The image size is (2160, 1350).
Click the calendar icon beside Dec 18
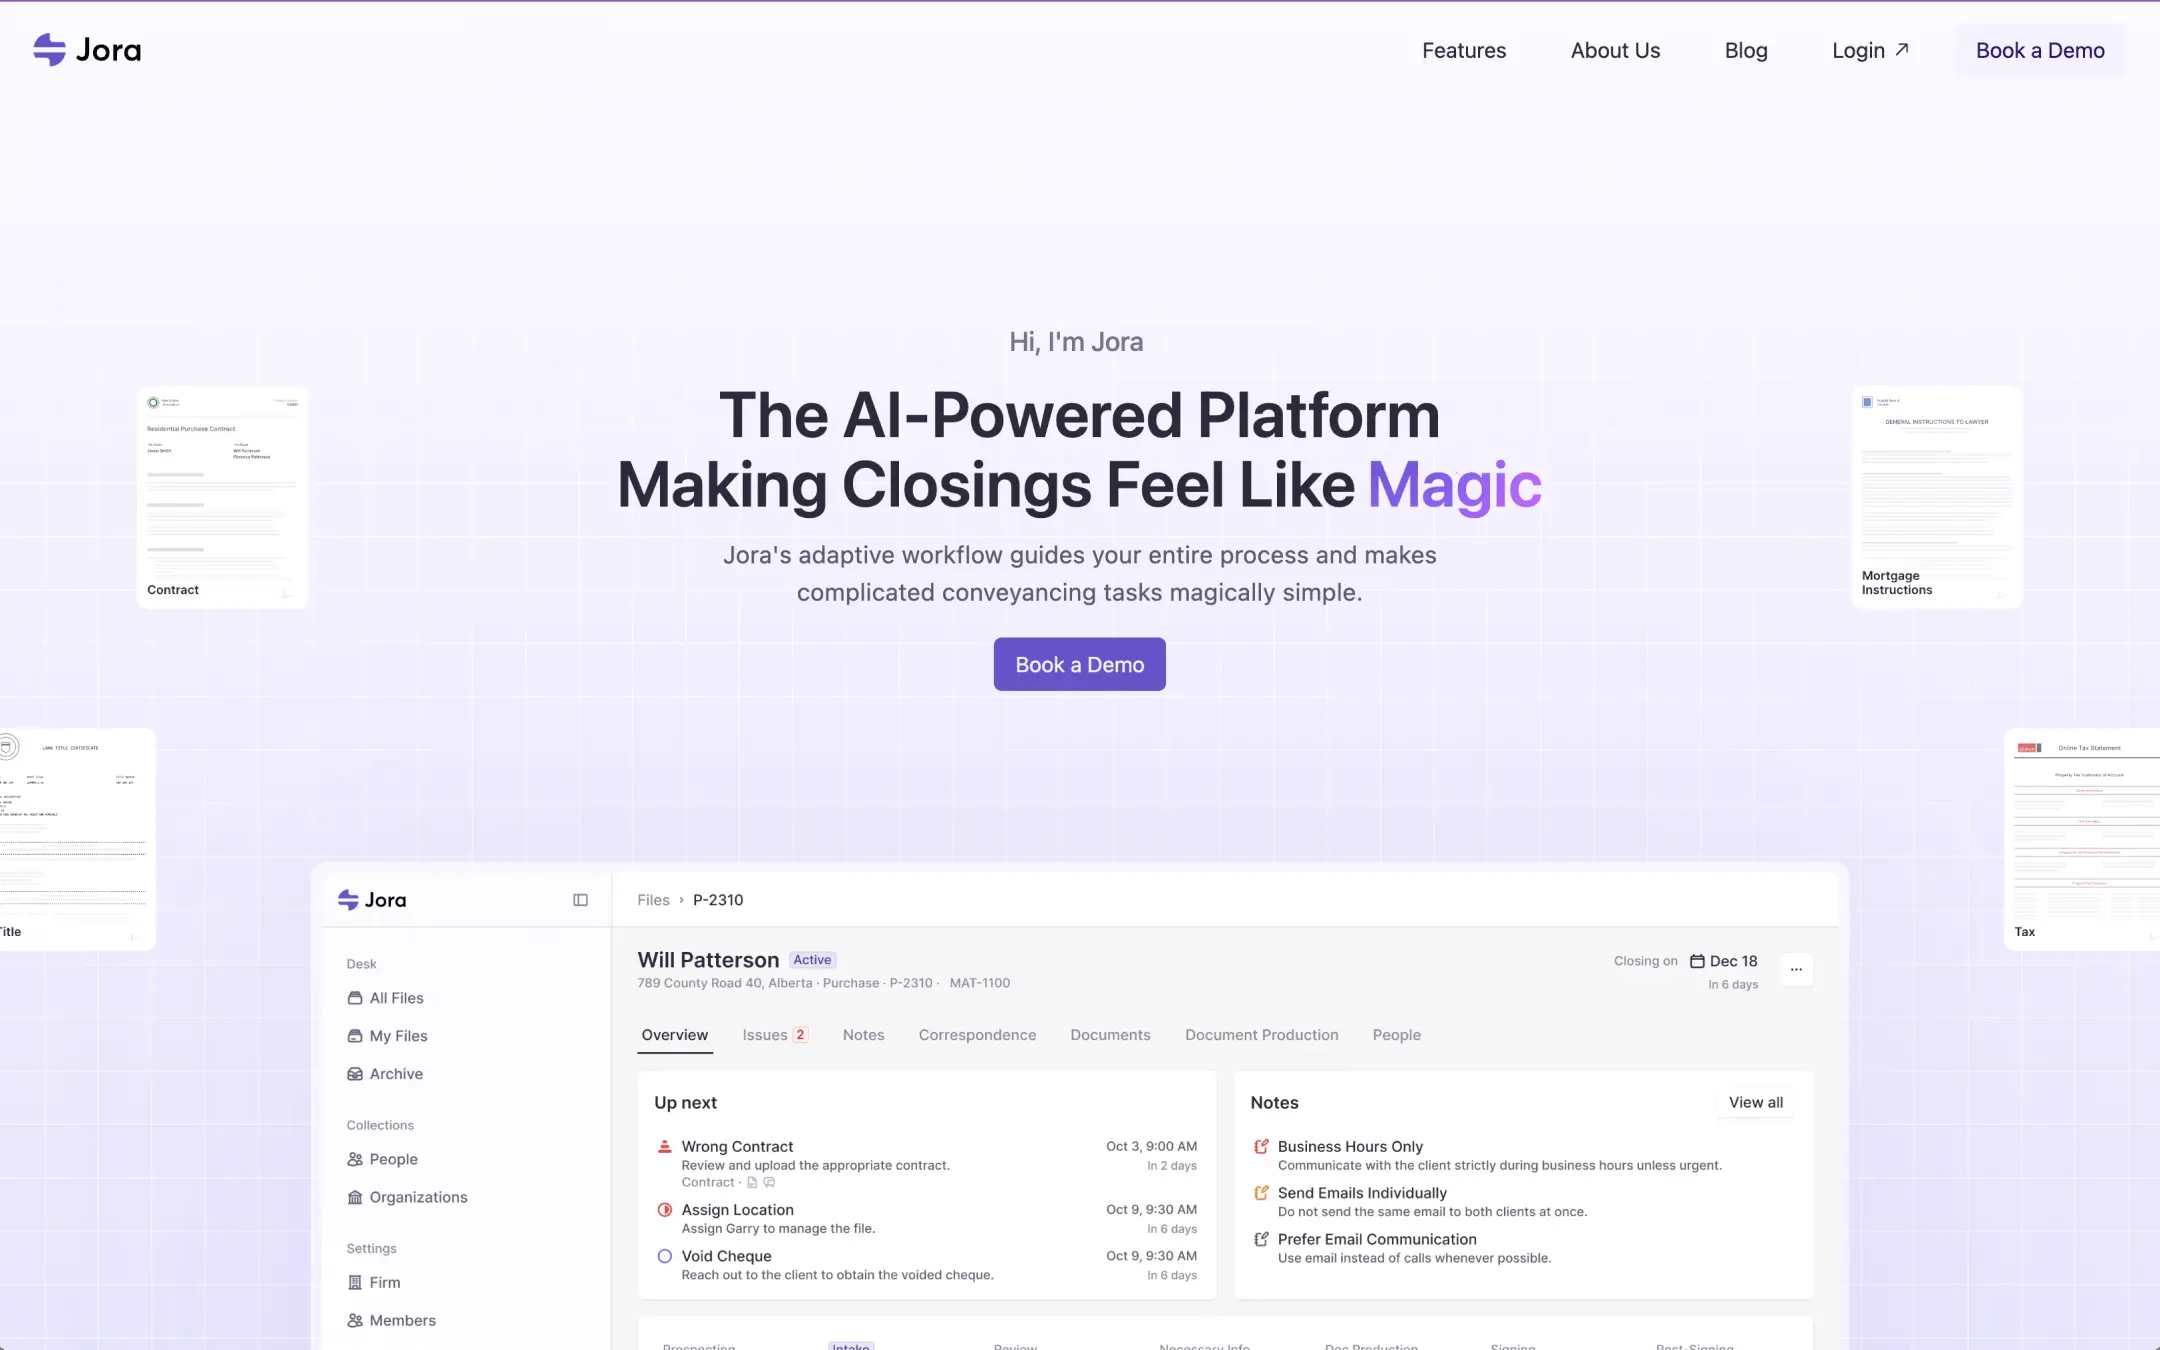[1697, 961]
